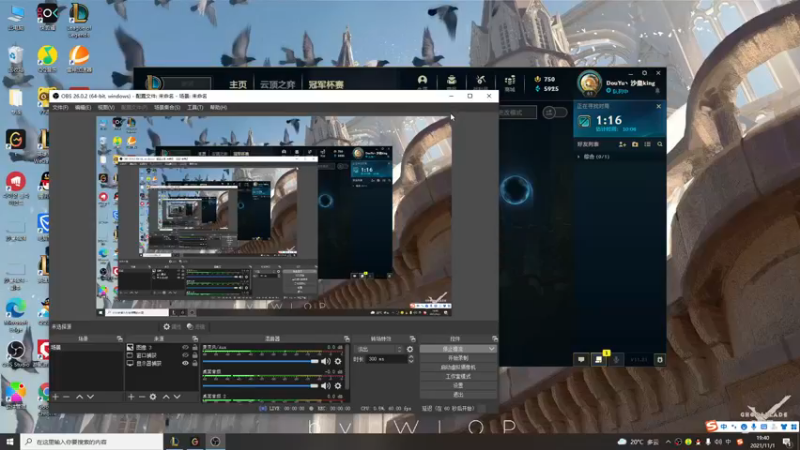800x450 pixels.
Task: Open the Loot crafting icon in League client
Action: click(481, 82)
